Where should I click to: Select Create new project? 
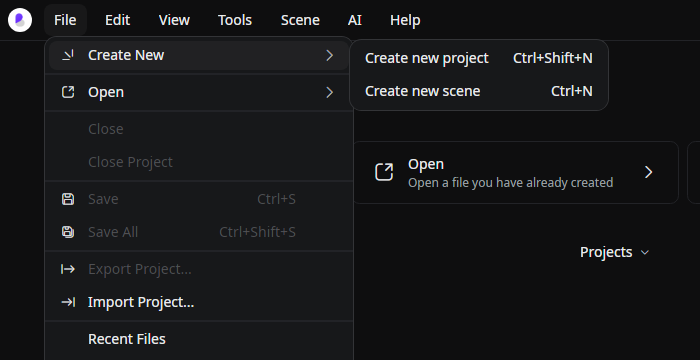pos(479,58)
